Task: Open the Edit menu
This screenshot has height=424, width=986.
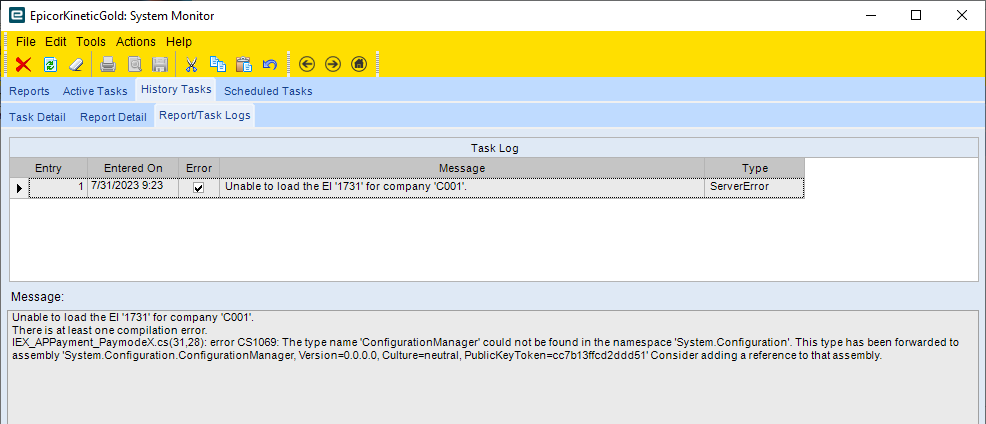Action: click(55, 42)
